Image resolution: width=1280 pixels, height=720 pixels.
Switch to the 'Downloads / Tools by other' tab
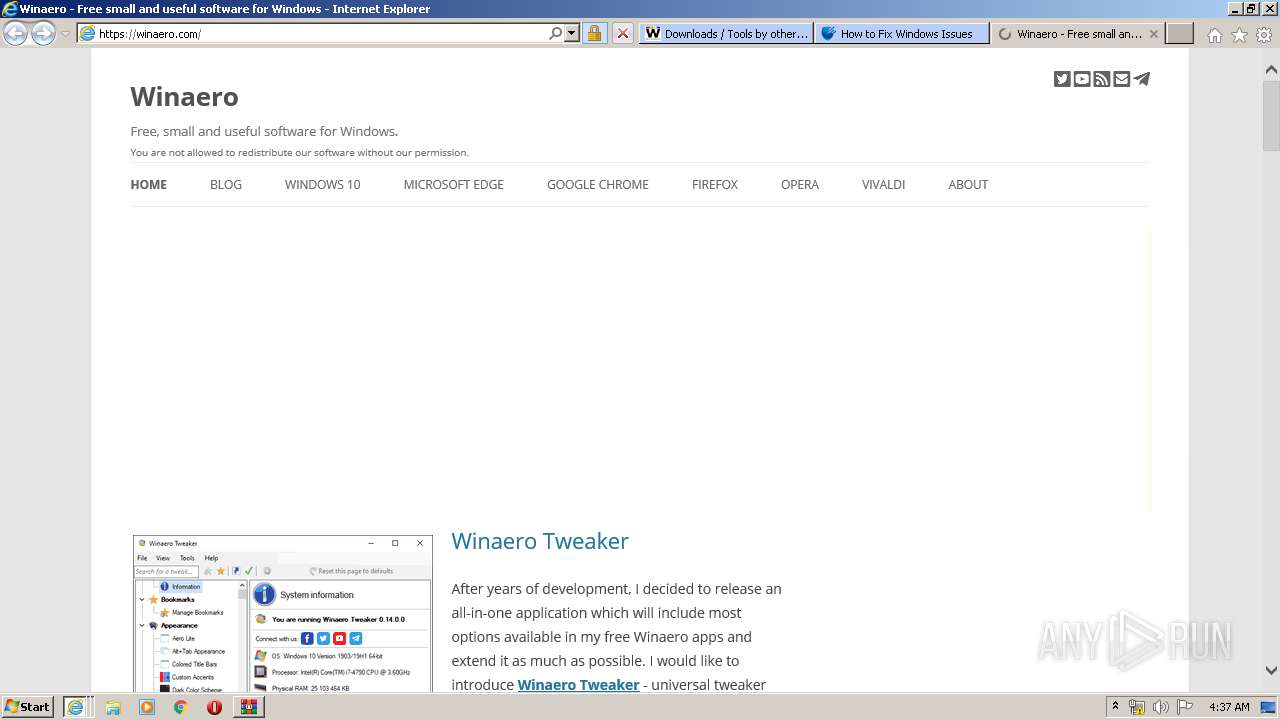[726, 33]
